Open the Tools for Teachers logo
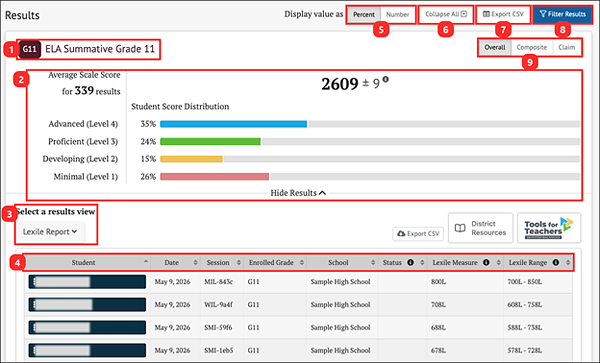 pyautogui.click(x=549, y=228)
